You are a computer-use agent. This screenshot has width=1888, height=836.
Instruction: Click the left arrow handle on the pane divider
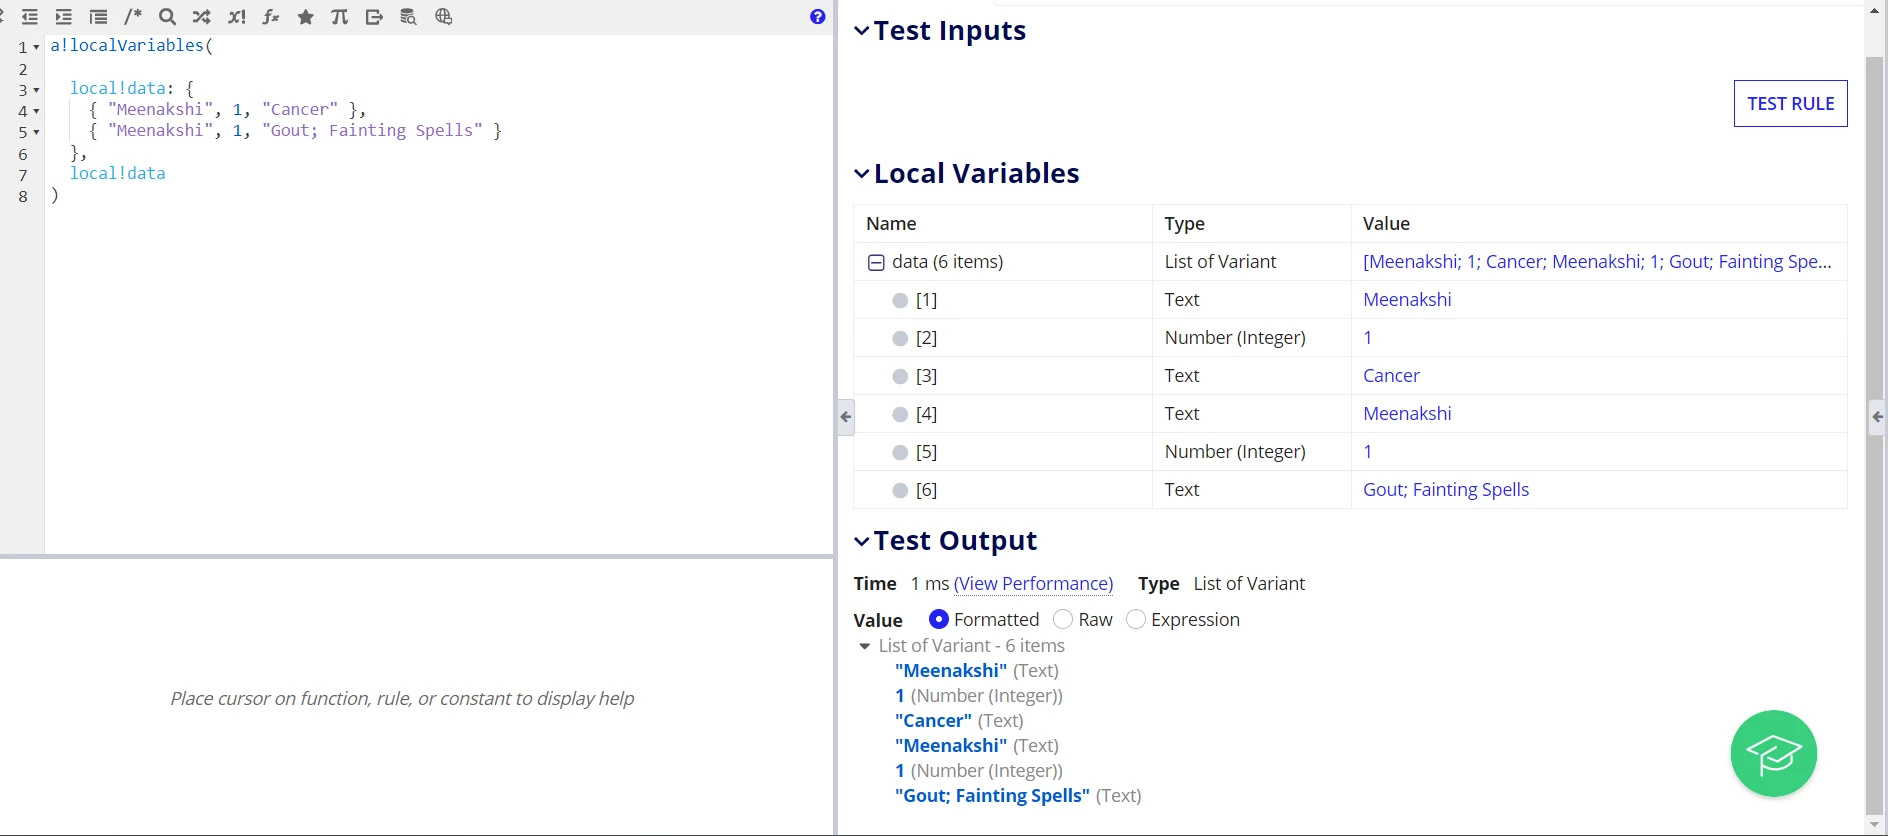pos(846,417)
